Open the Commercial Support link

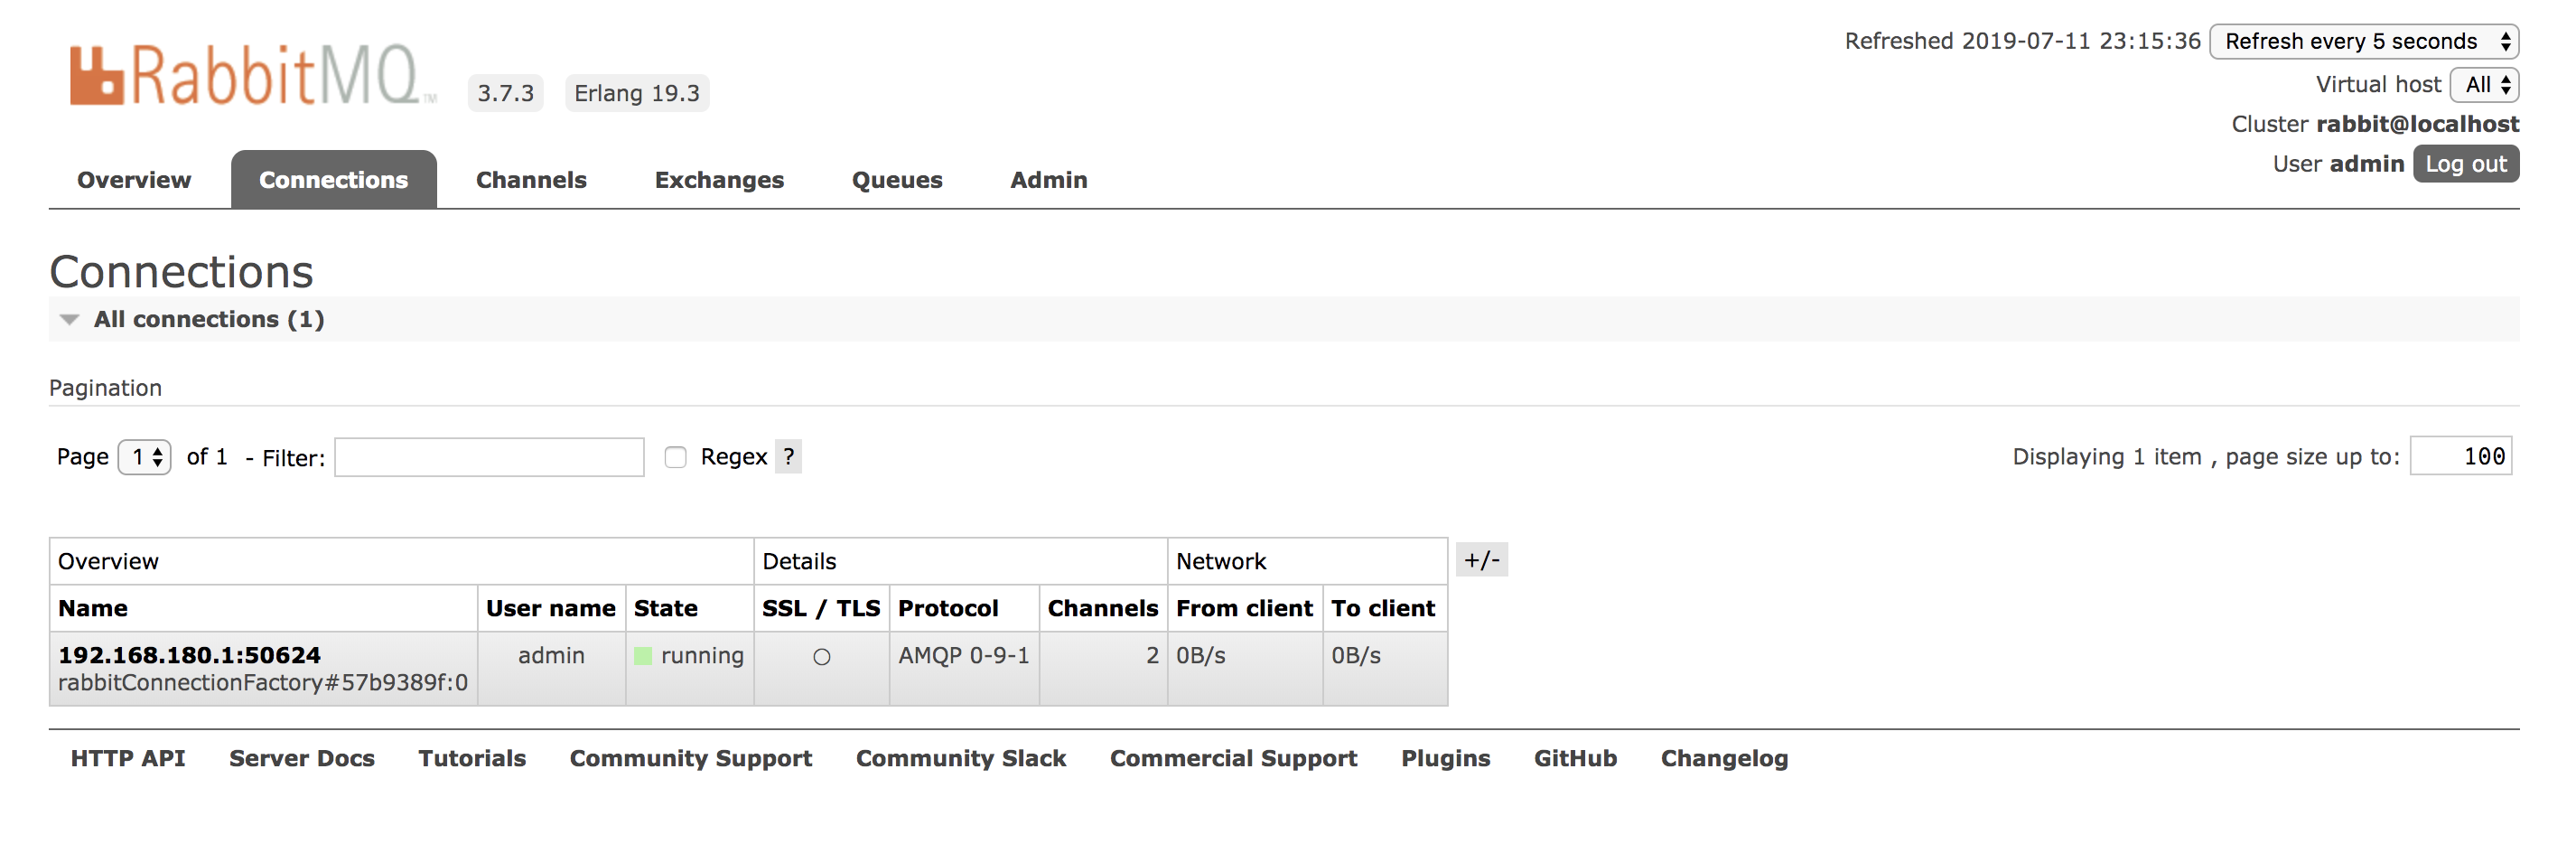tap(1234, 758)
